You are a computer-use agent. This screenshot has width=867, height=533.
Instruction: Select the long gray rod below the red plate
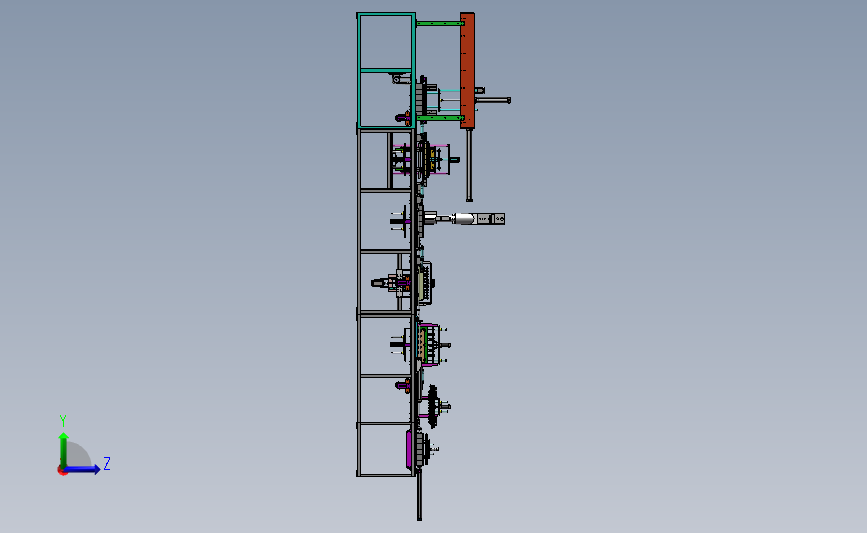point(469,165)
